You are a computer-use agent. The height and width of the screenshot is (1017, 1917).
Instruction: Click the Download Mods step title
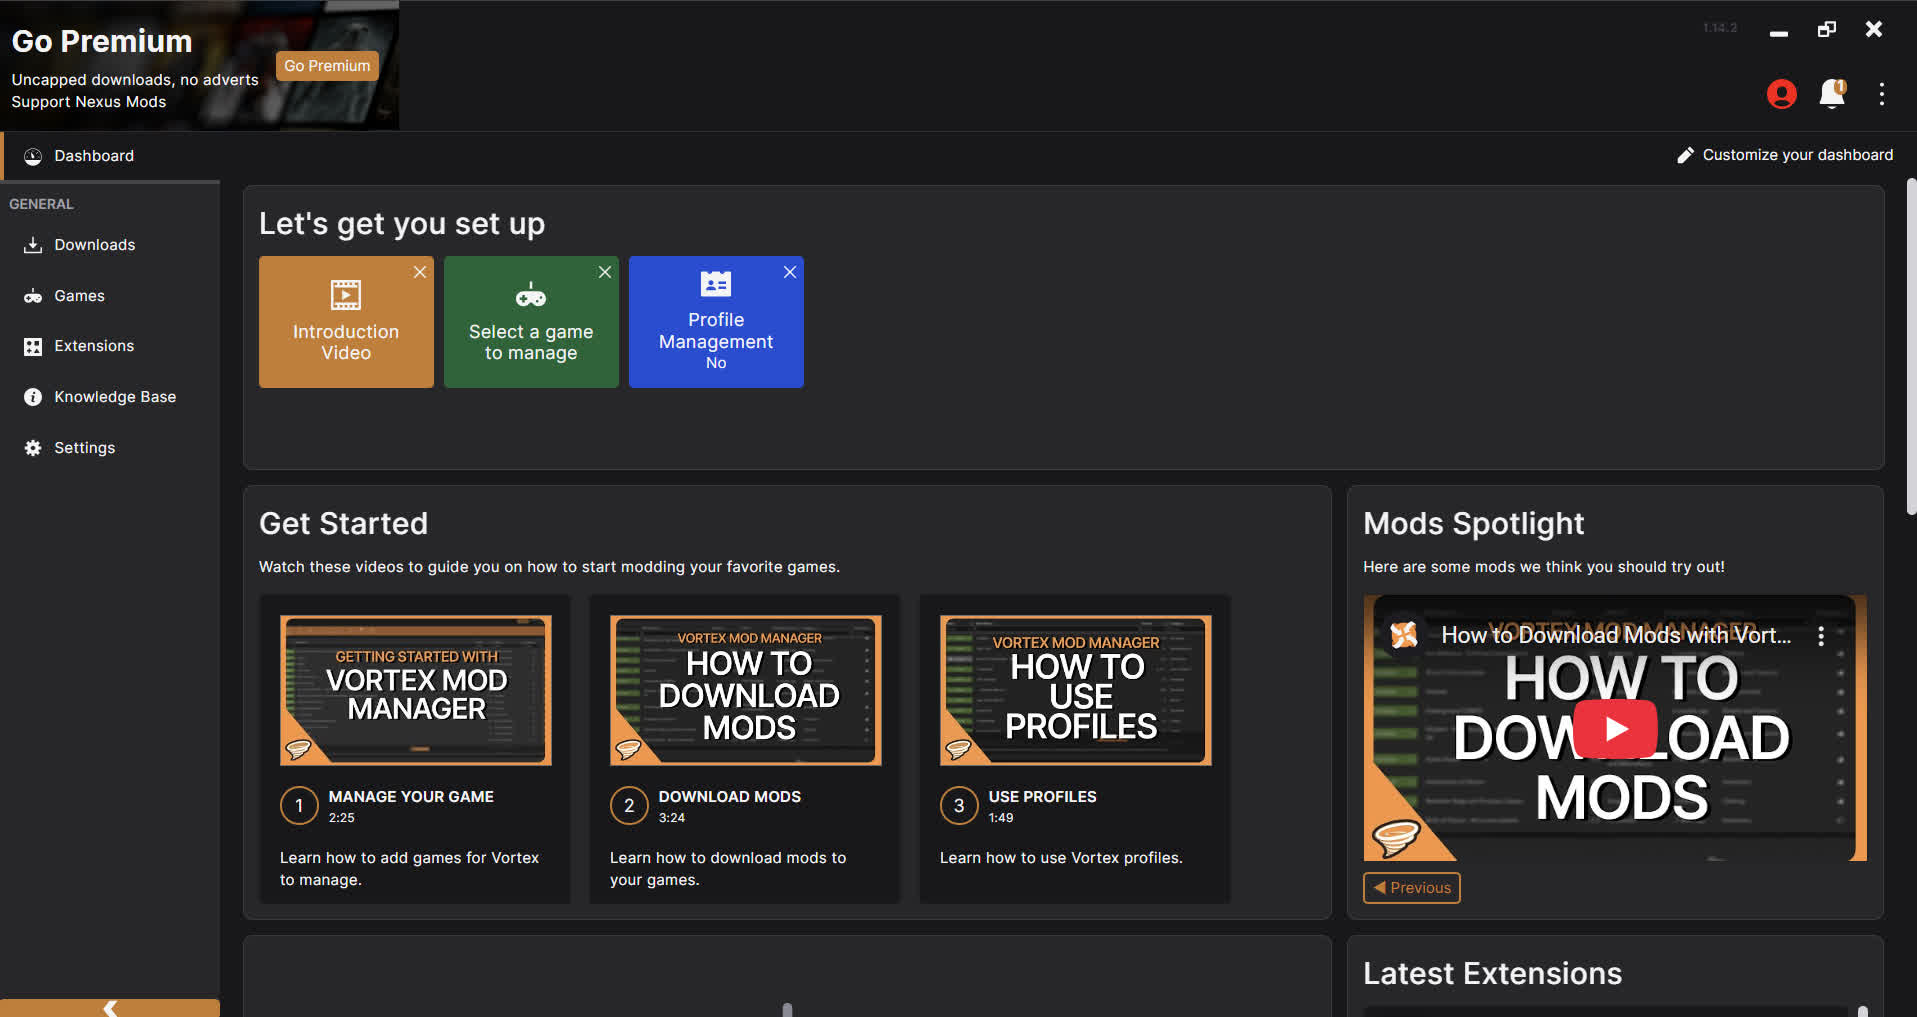pos(730,797)
